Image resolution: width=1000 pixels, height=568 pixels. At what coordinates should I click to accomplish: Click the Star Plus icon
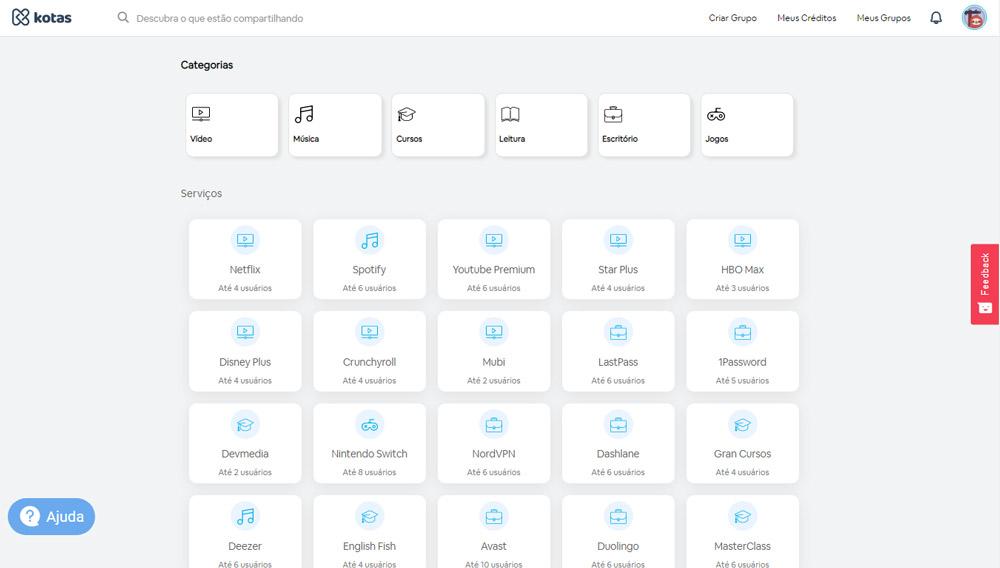coord(618,240)
